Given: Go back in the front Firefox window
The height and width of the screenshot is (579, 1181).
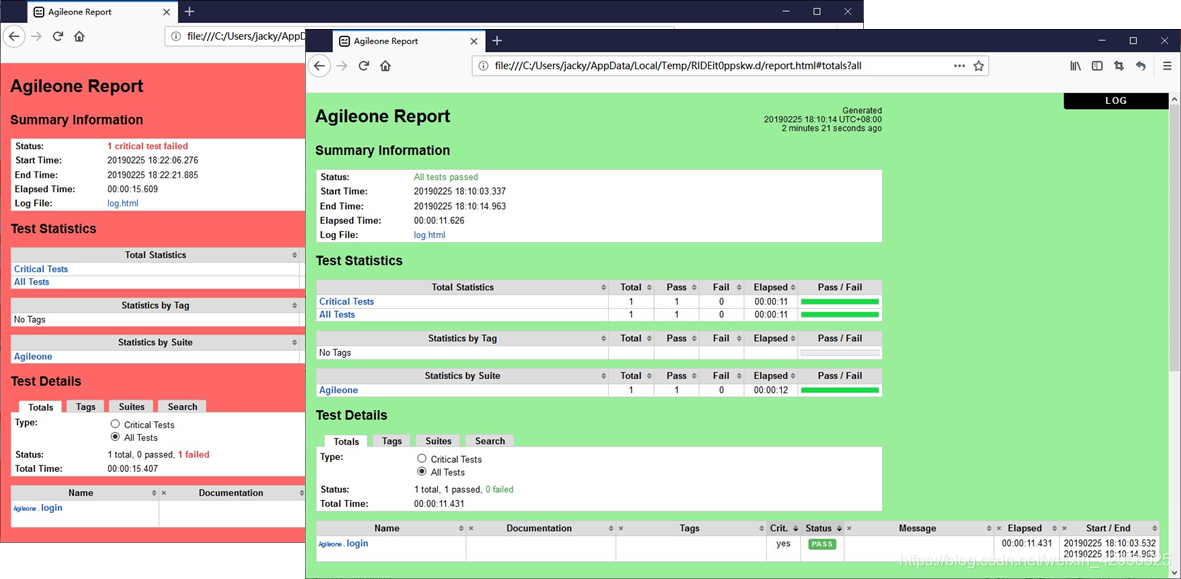Looking at the screenshot, I should coord(319,66).
